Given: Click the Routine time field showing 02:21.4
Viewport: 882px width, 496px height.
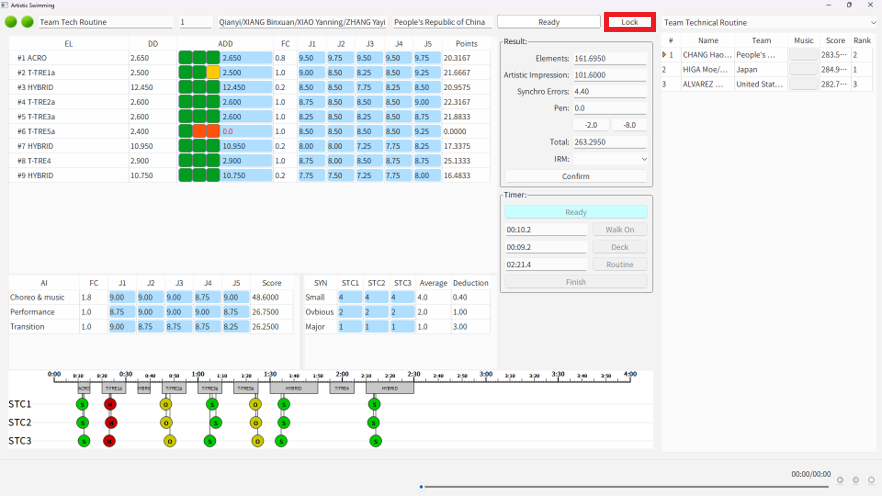Looking at the screenshot, I should [546, 264].
